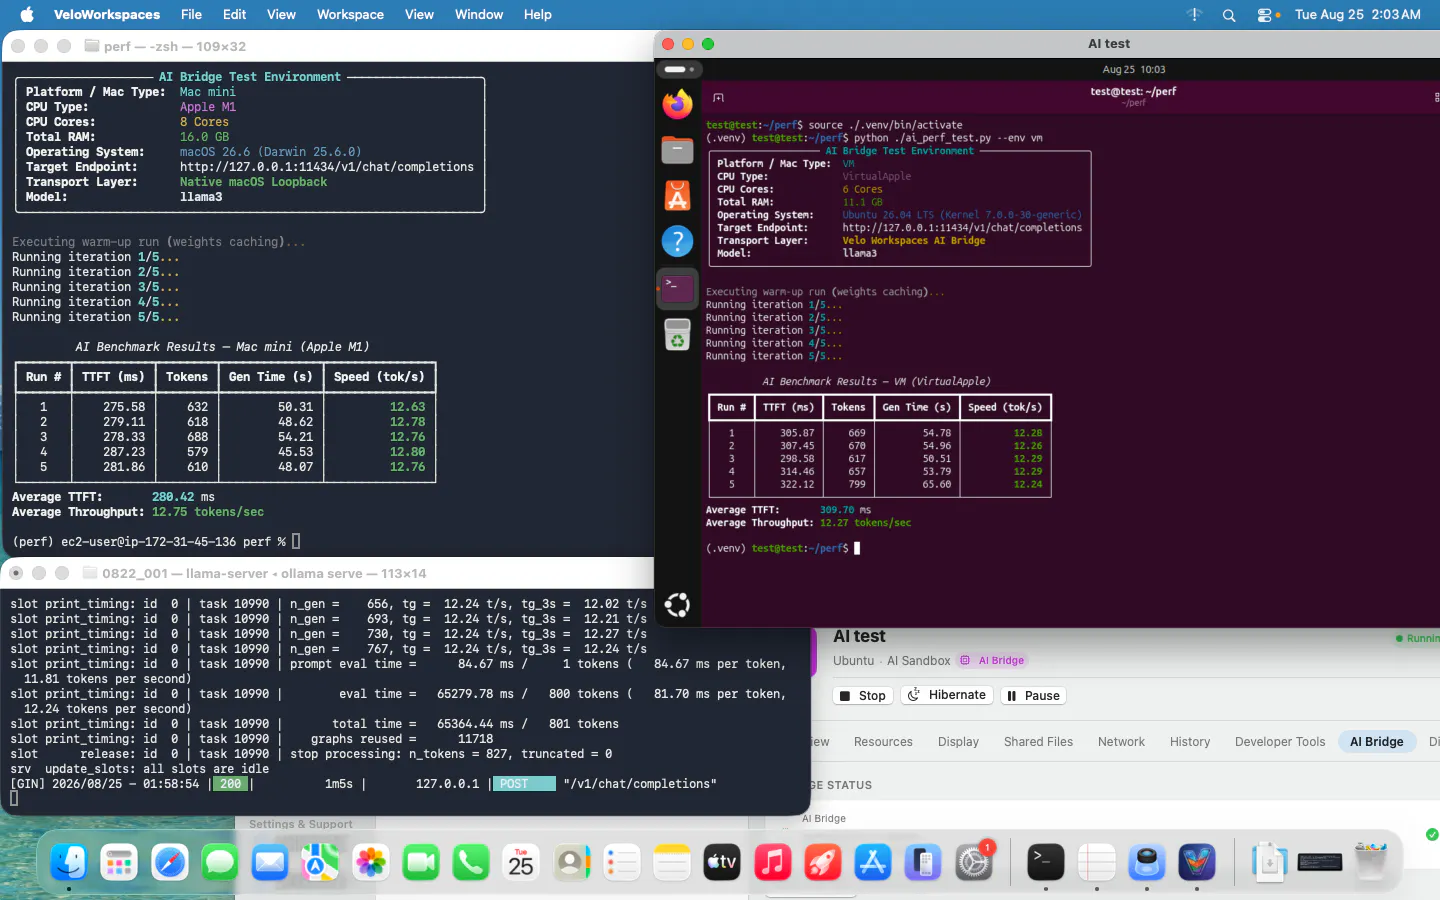Open the File menu

tap(191, 14)
